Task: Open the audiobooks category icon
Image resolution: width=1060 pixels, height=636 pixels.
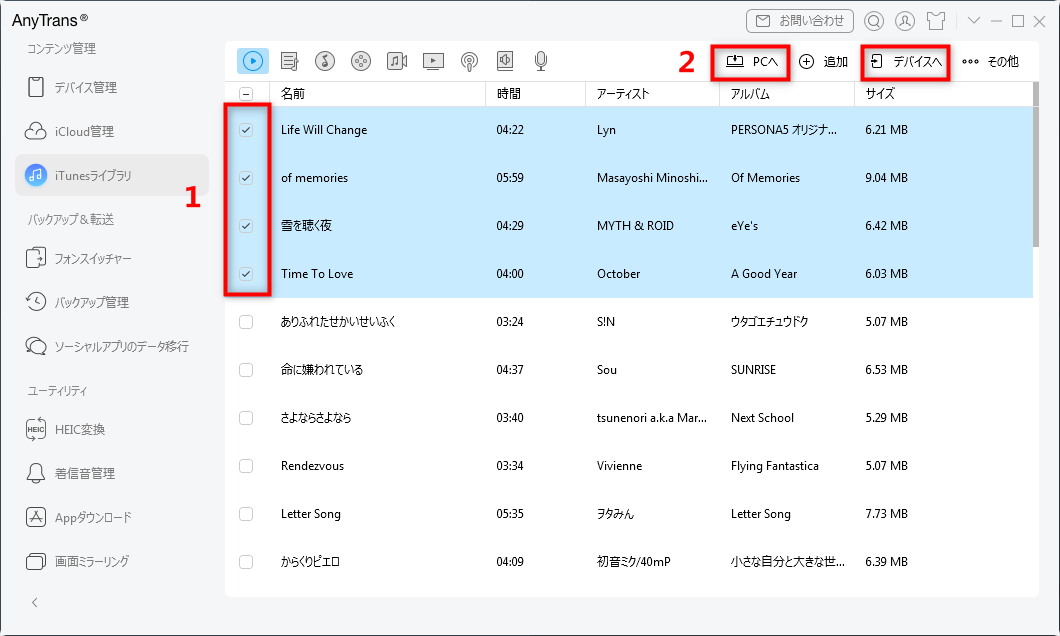Action: point(505,62)
